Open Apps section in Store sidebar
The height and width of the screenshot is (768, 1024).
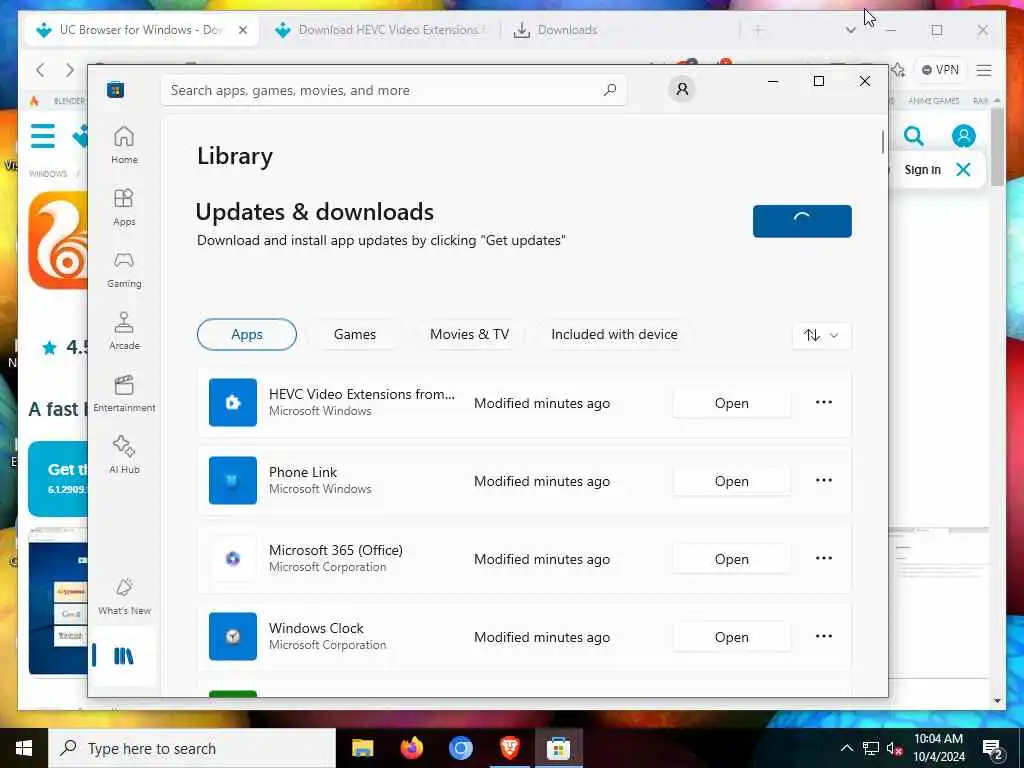pyautogui.click(x=124, y=207)
